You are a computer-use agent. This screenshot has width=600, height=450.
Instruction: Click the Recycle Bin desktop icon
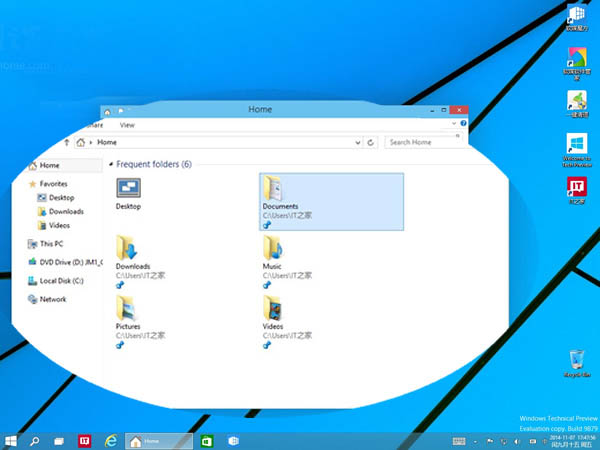click(576, 362)
